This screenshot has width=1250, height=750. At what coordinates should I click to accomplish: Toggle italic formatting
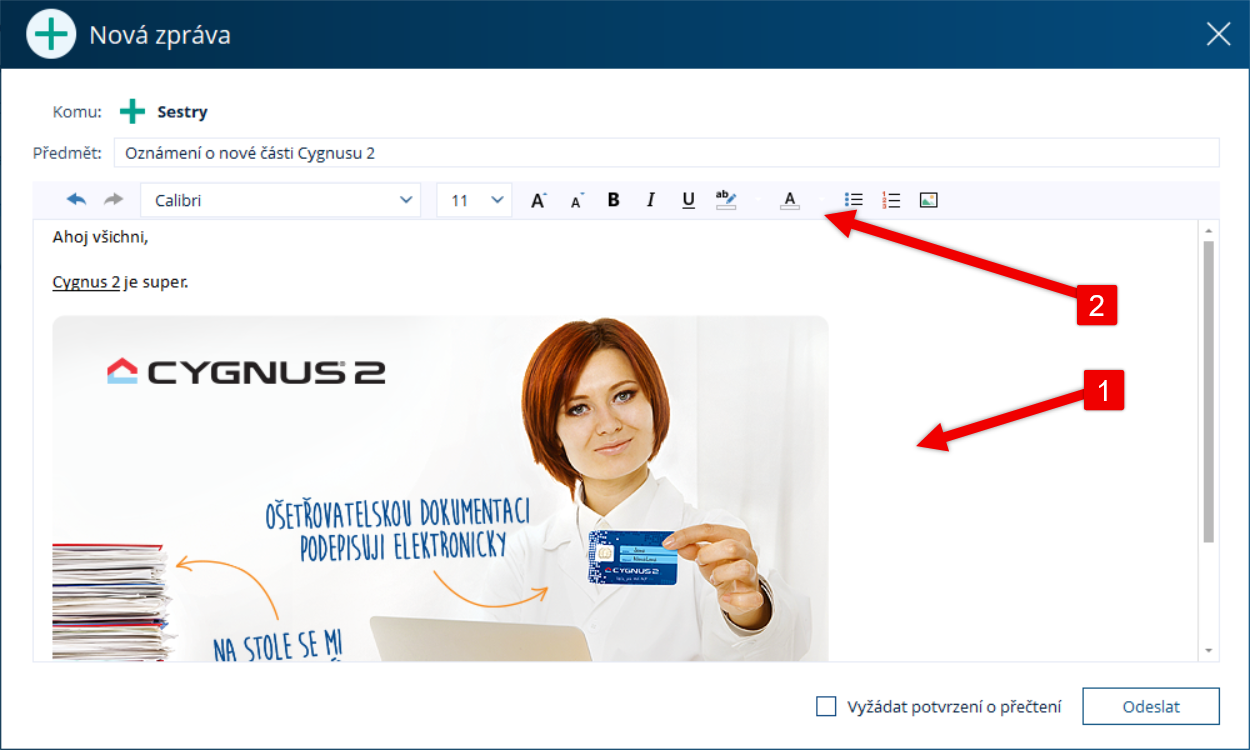pyautogui.click(x=651, y=200)
